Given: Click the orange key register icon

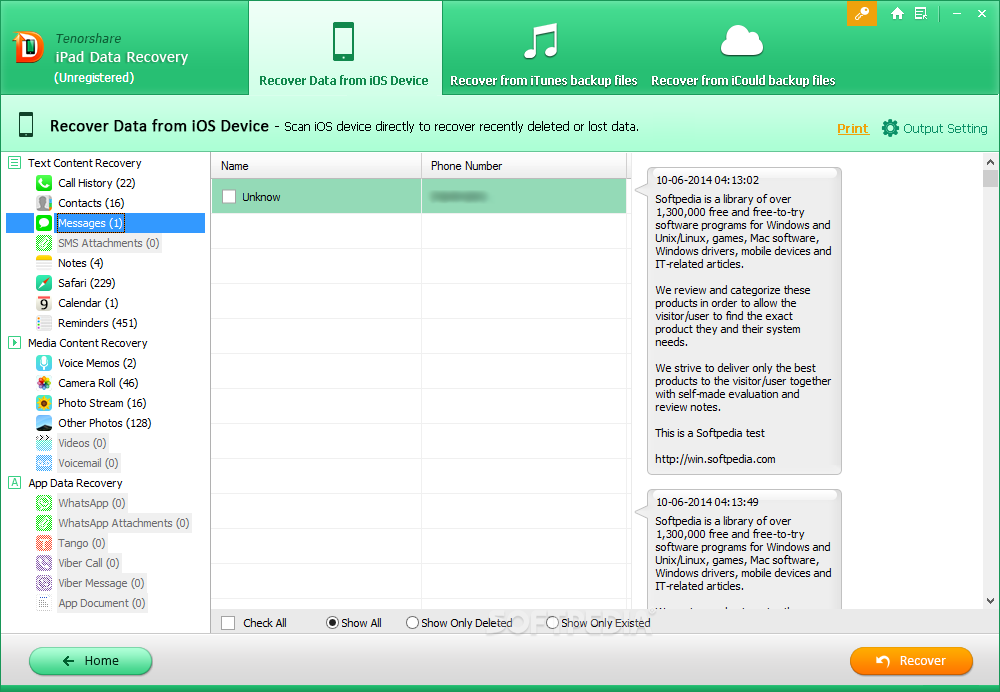Looking at the screenshot, I should pos(862,13).
